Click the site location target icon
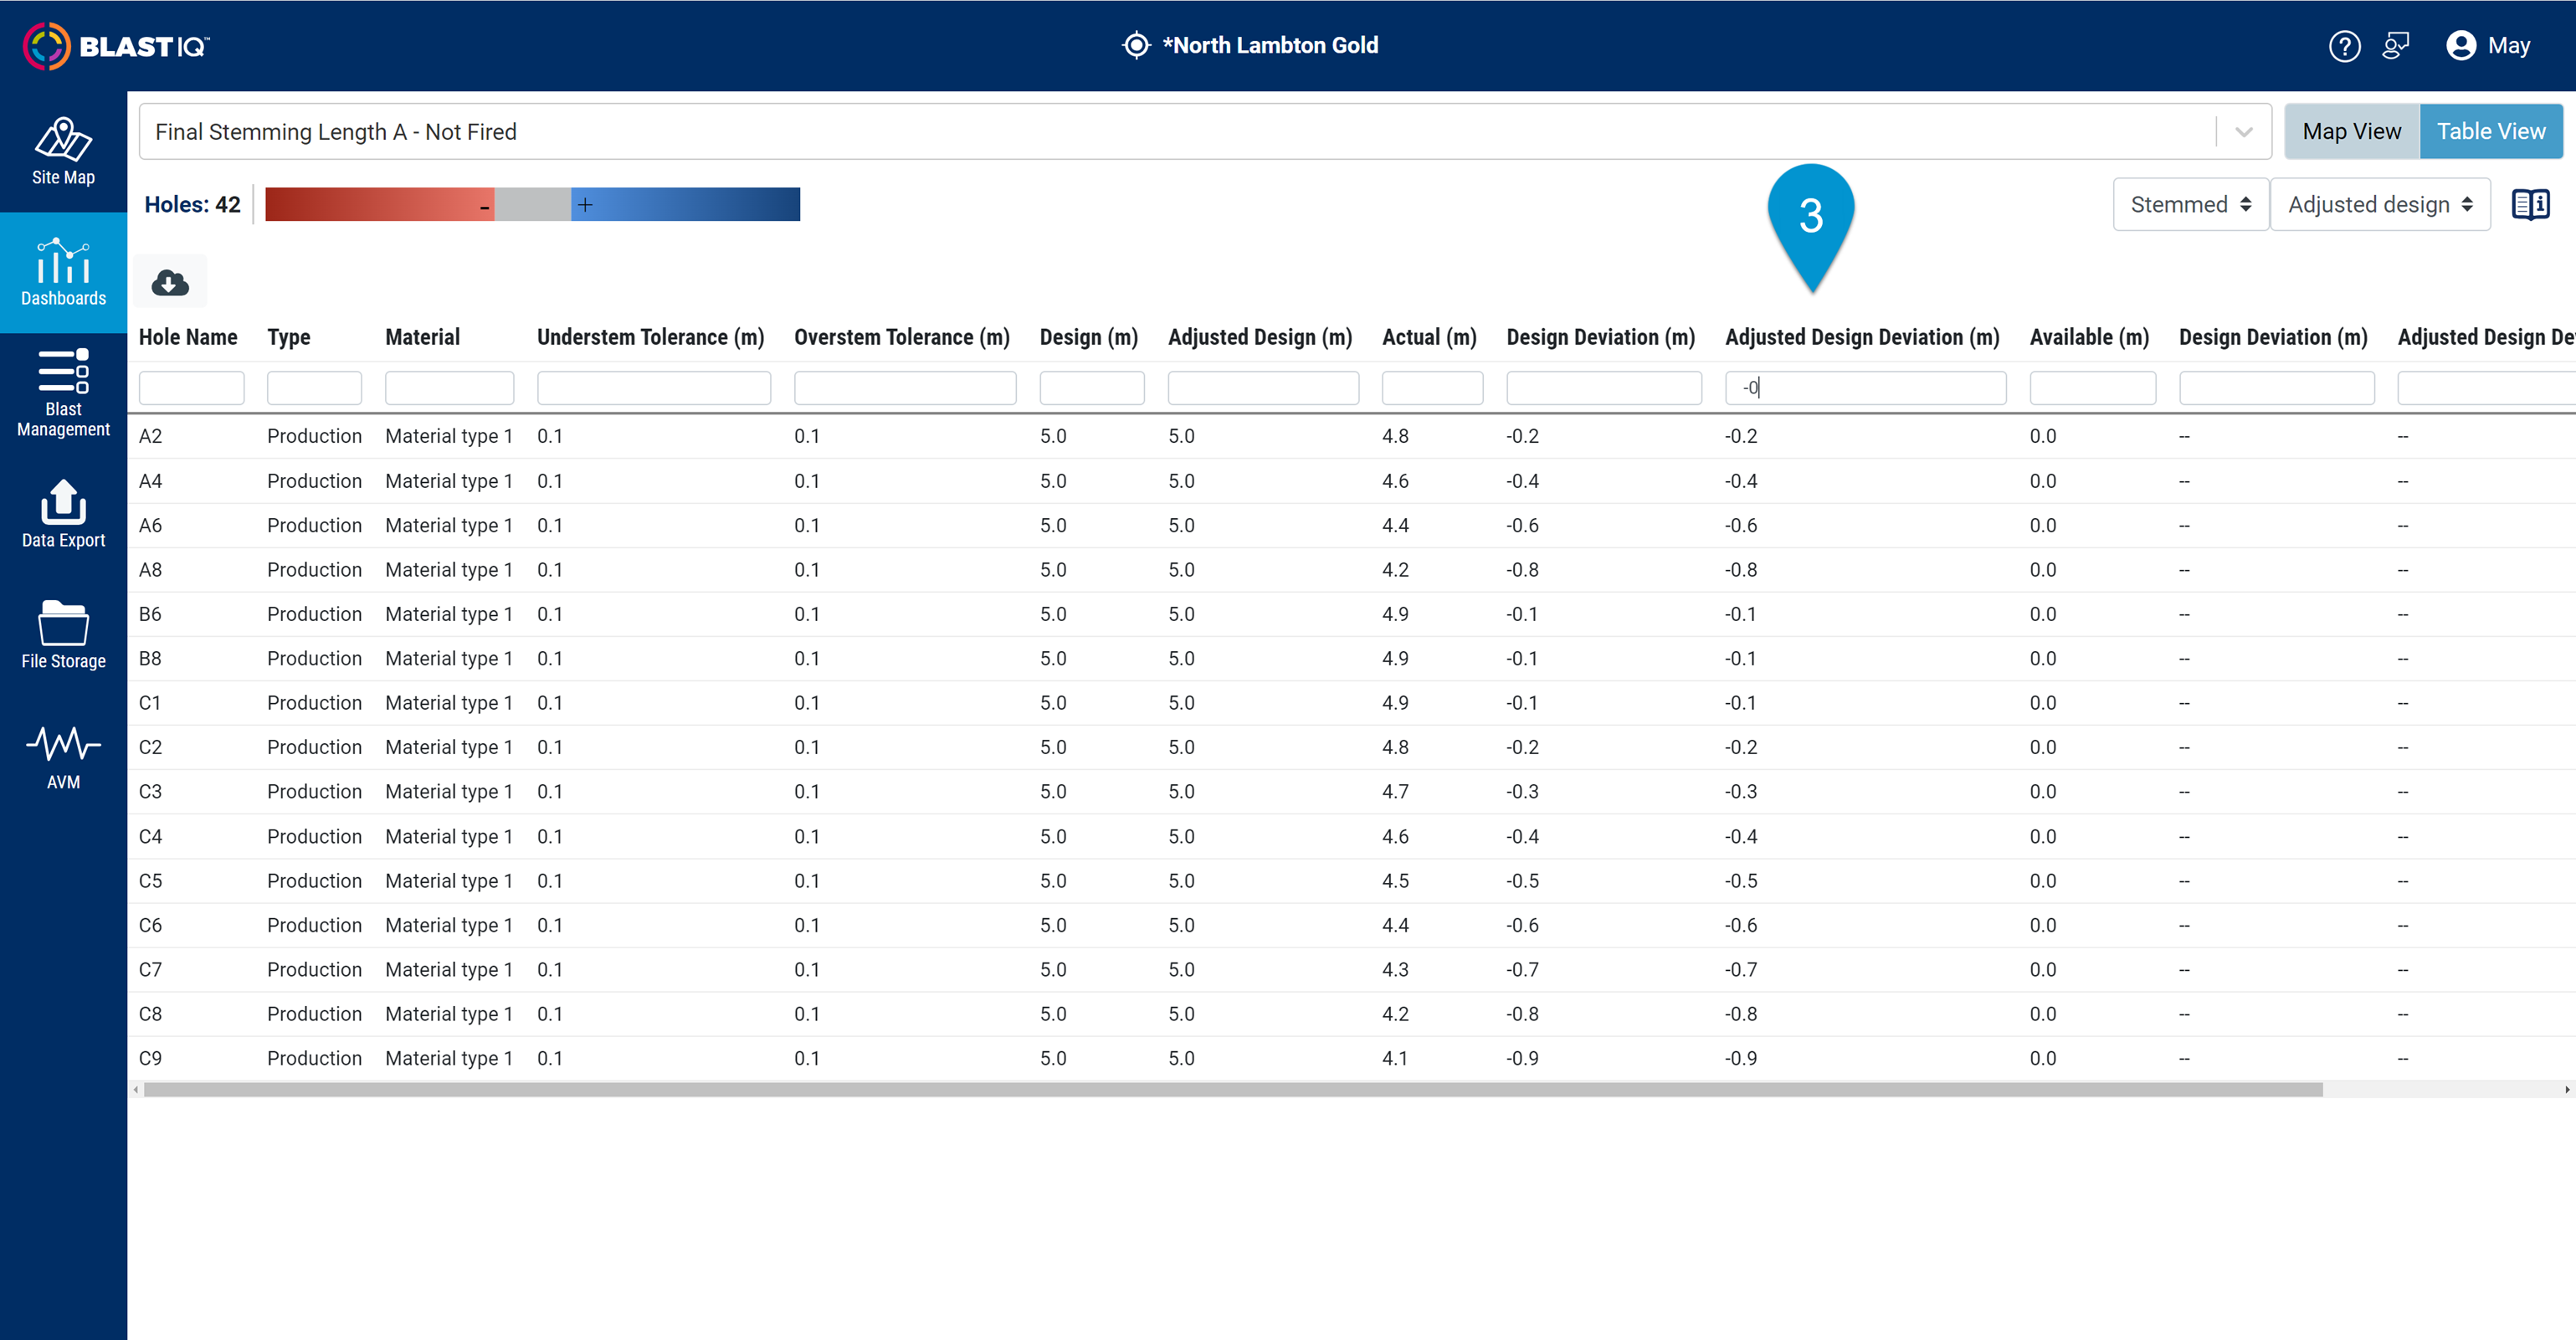The height and width of the screenshot is (1340, 2576). pos(1136,45)
